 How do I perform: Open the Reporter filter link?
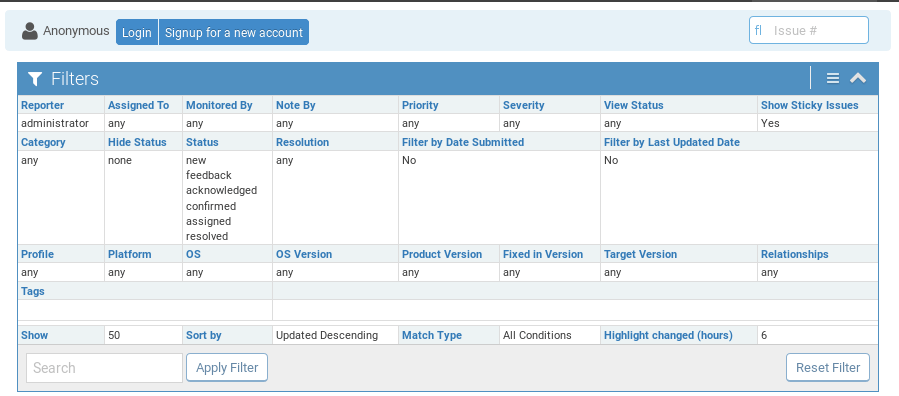point(42,105)
